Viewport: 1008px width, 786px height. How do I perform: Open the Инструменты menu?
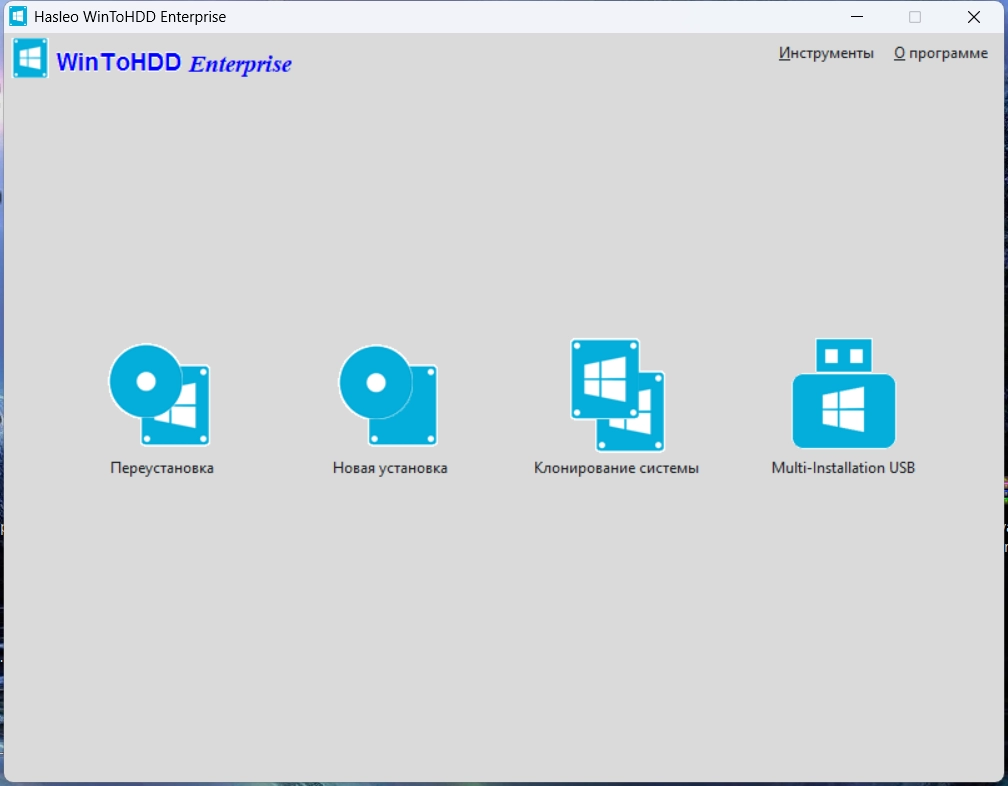pyautogui.click(x=826, y=53)
